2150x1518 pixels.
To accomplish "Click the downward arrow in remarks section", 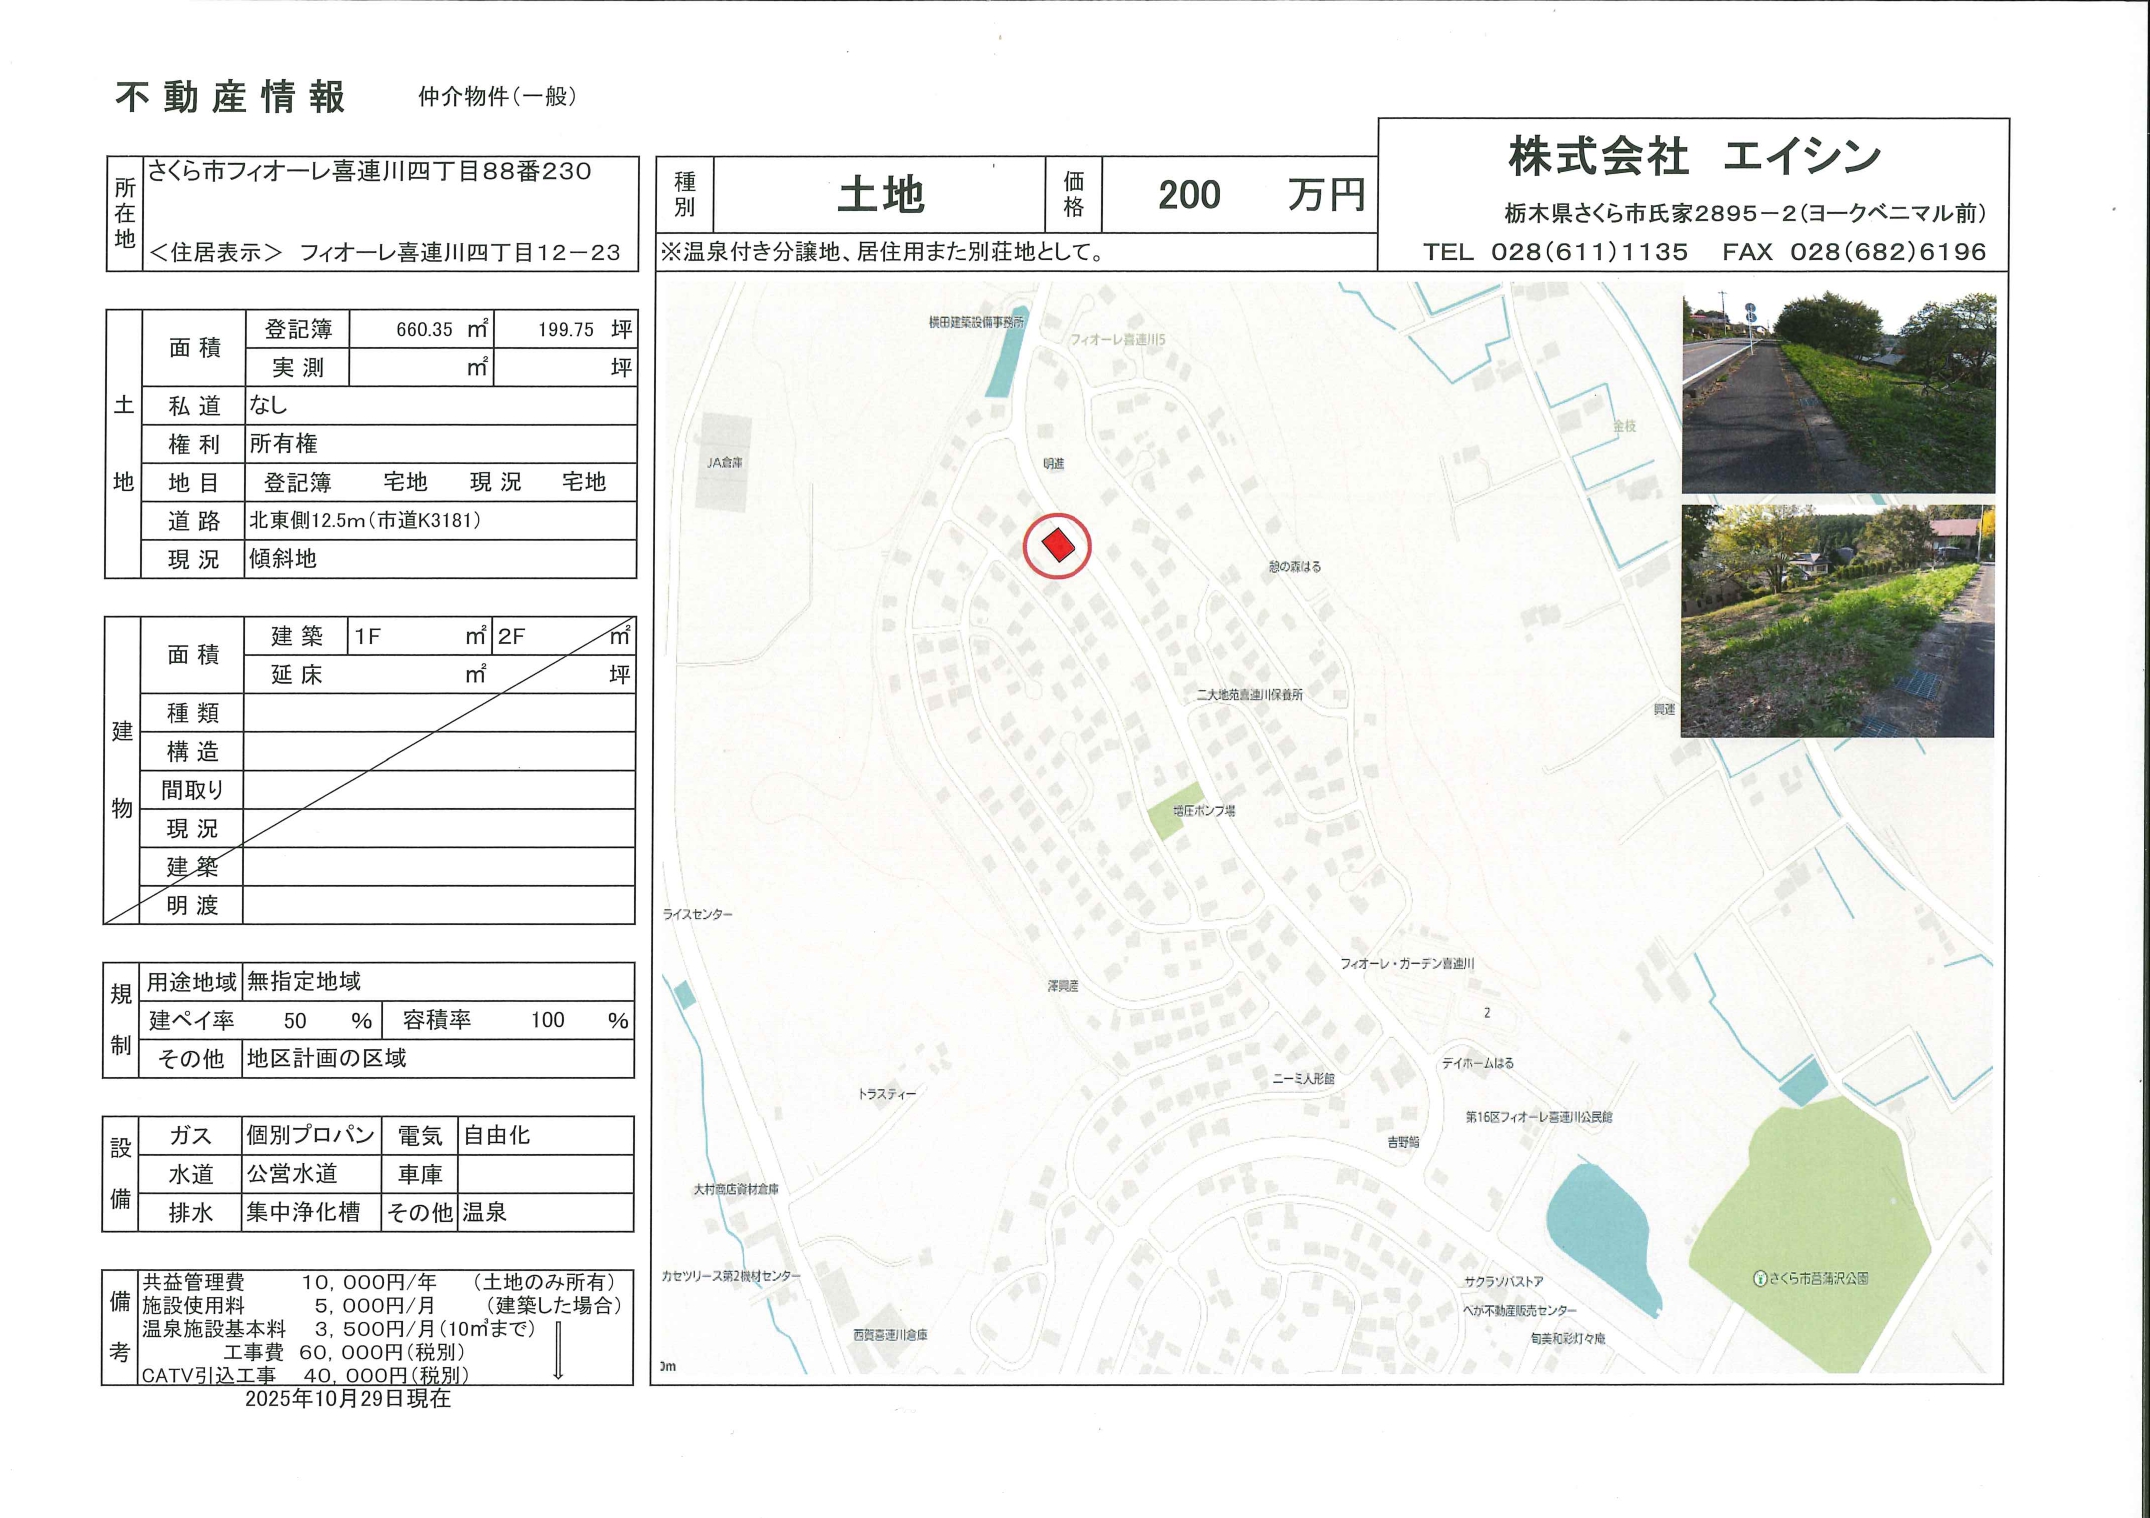I will point(558,1350).
